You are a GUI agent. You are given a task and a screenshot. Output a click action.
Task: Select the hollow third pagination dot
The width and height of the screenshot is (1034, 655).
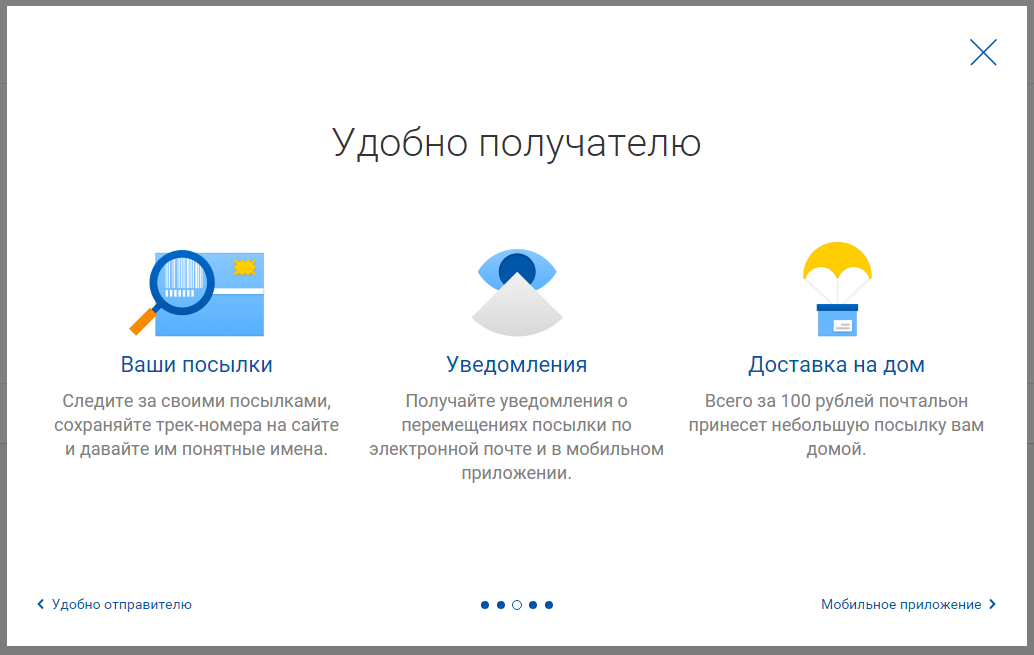pyautogui.click(x=517, y=605)
